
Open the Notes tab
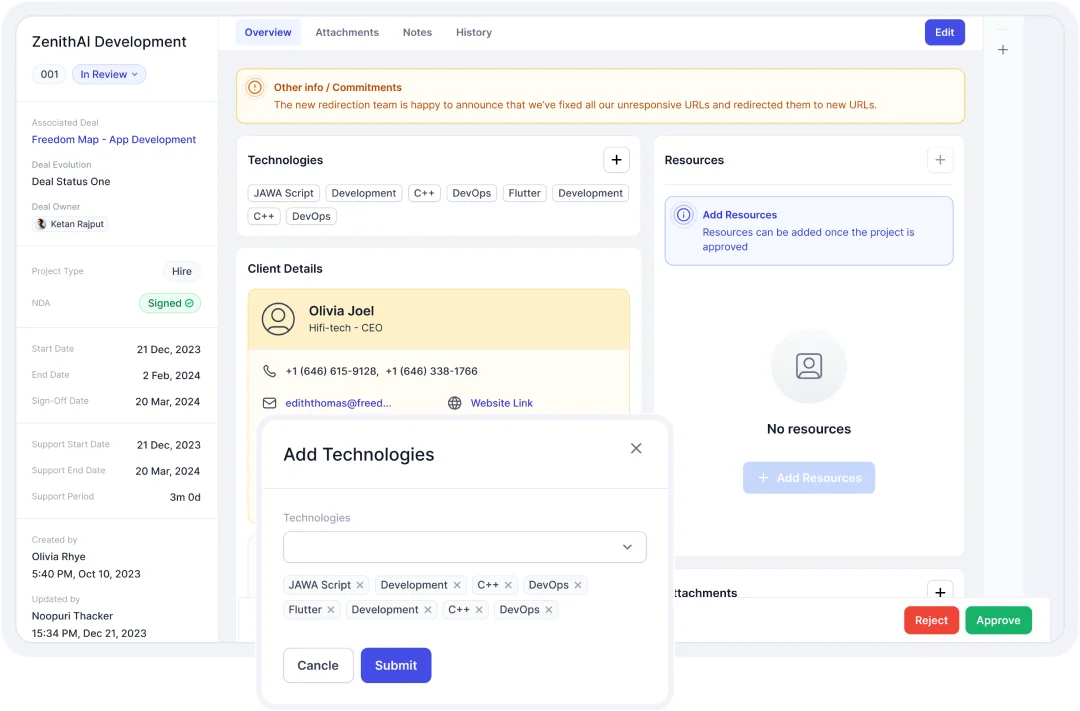coord(417,32)
